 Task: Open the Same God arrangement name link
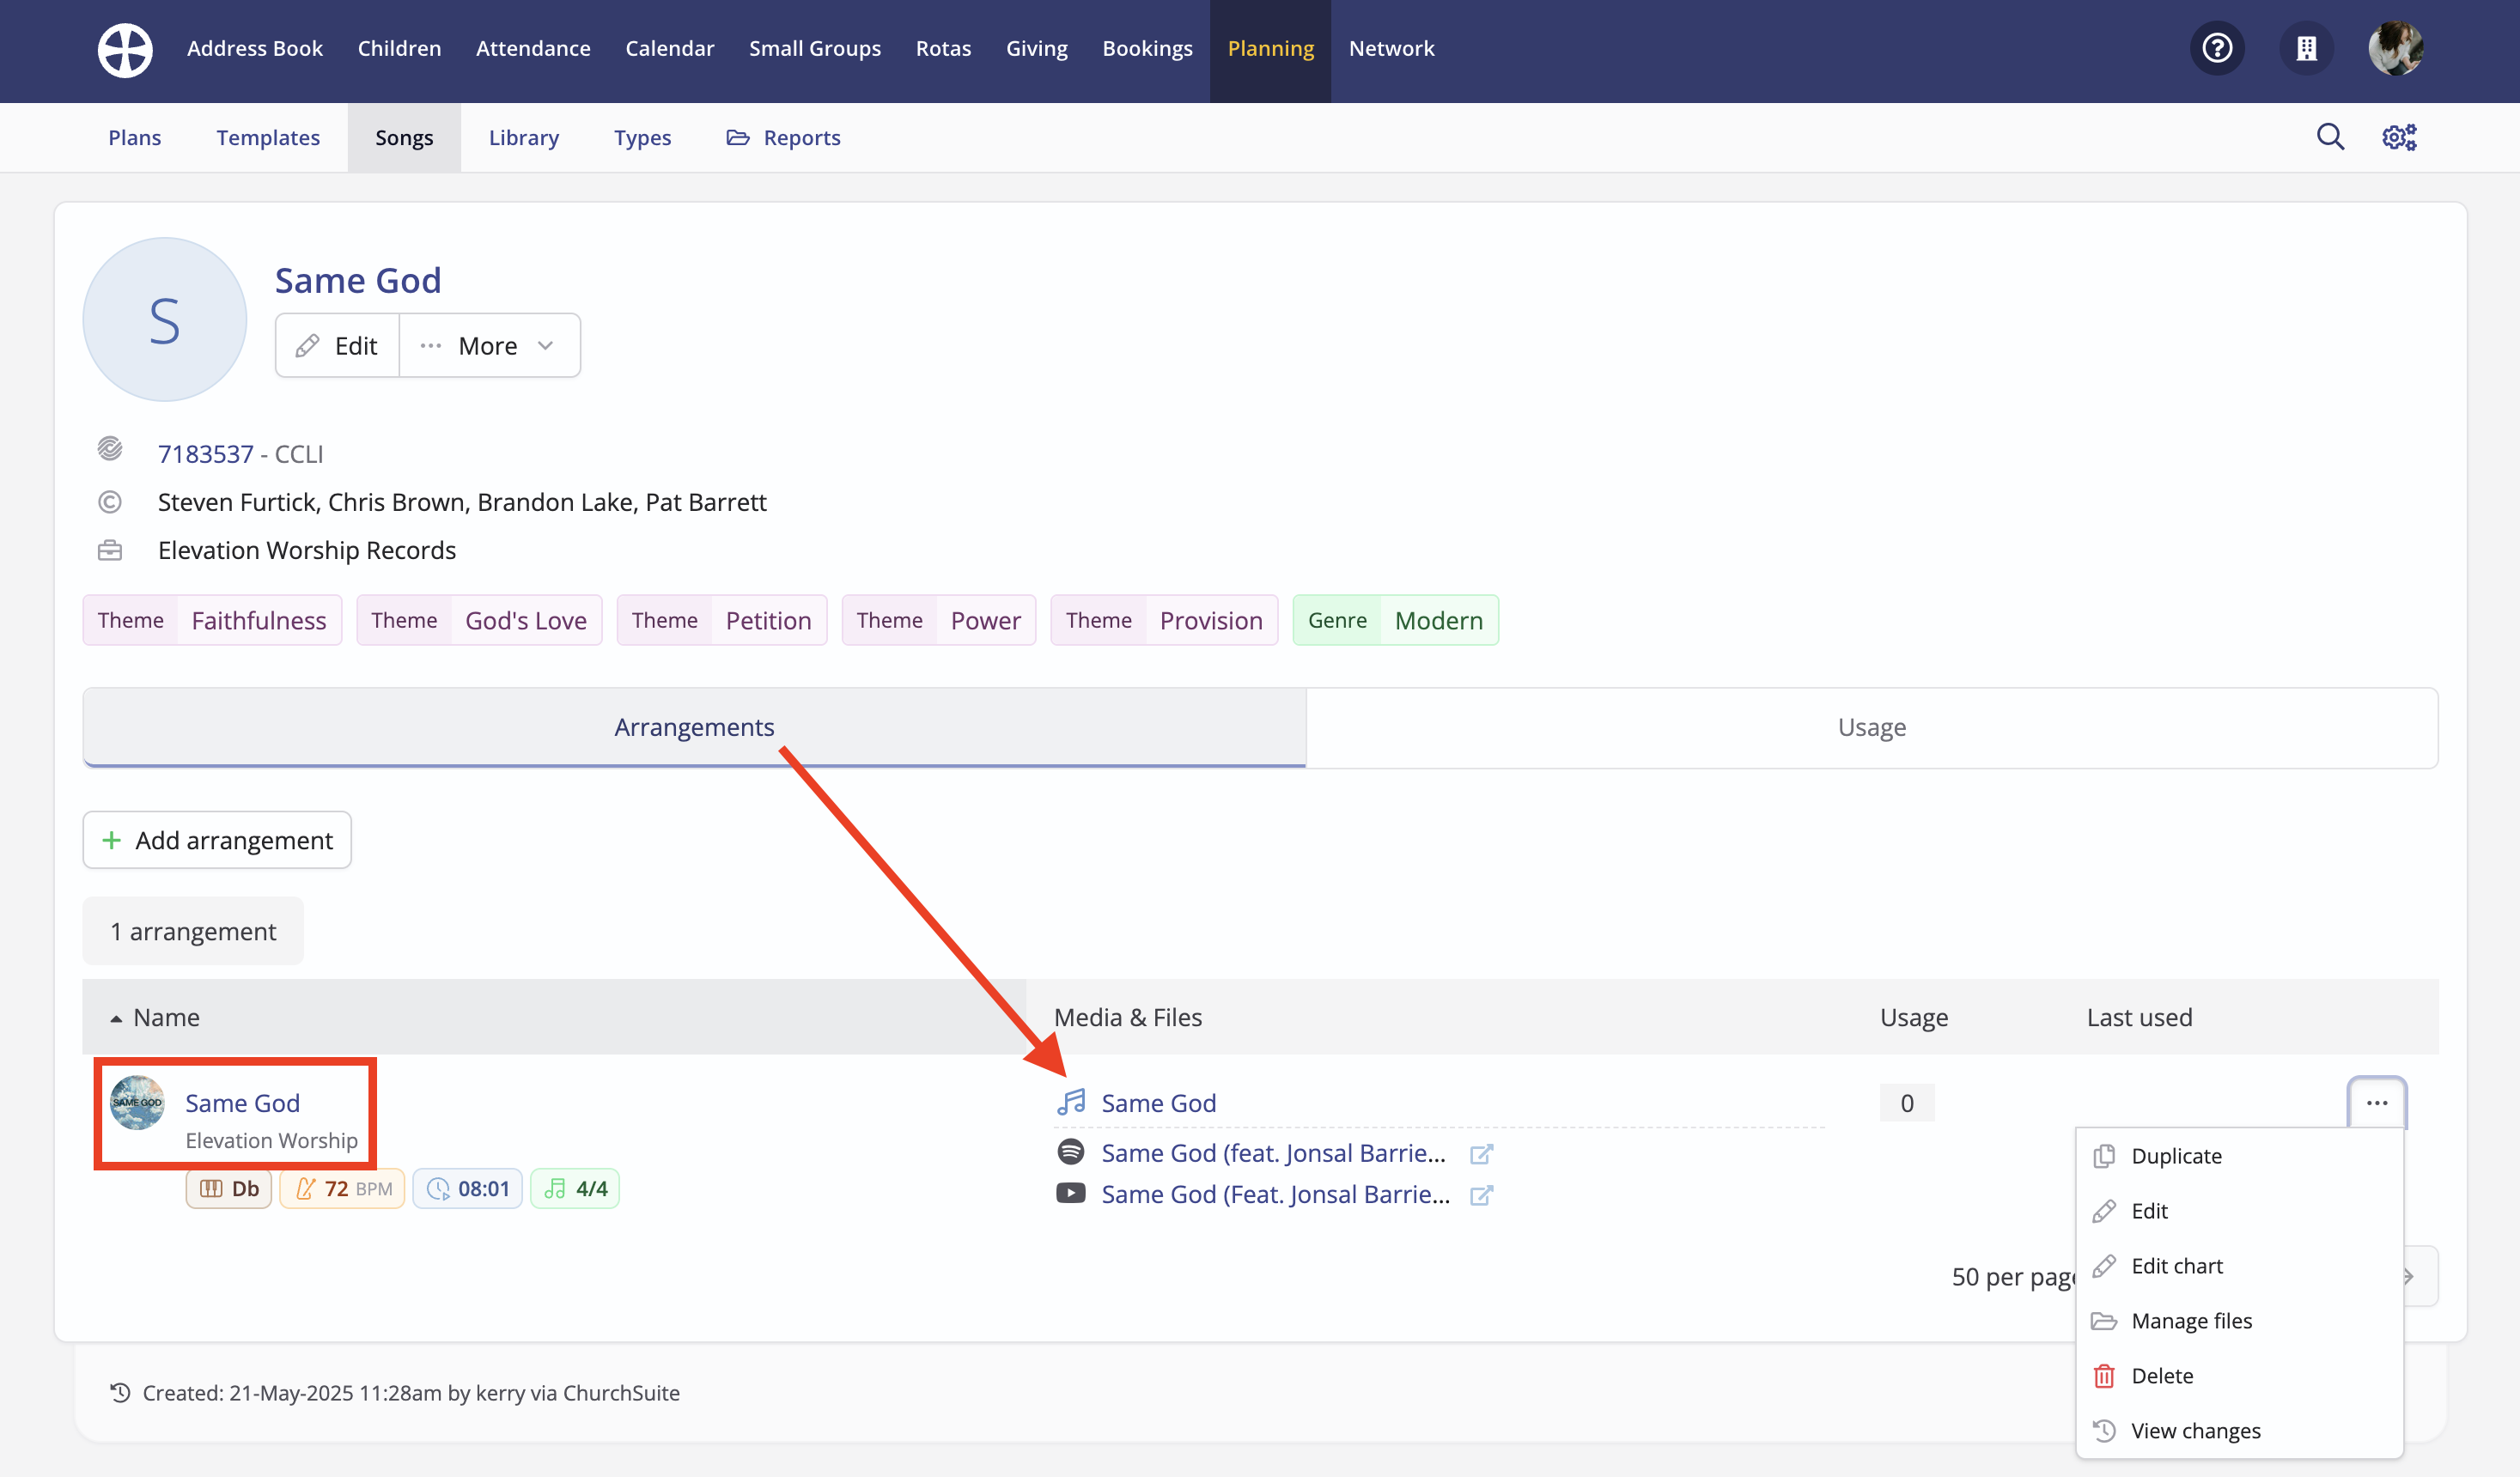coord(242,1102)
